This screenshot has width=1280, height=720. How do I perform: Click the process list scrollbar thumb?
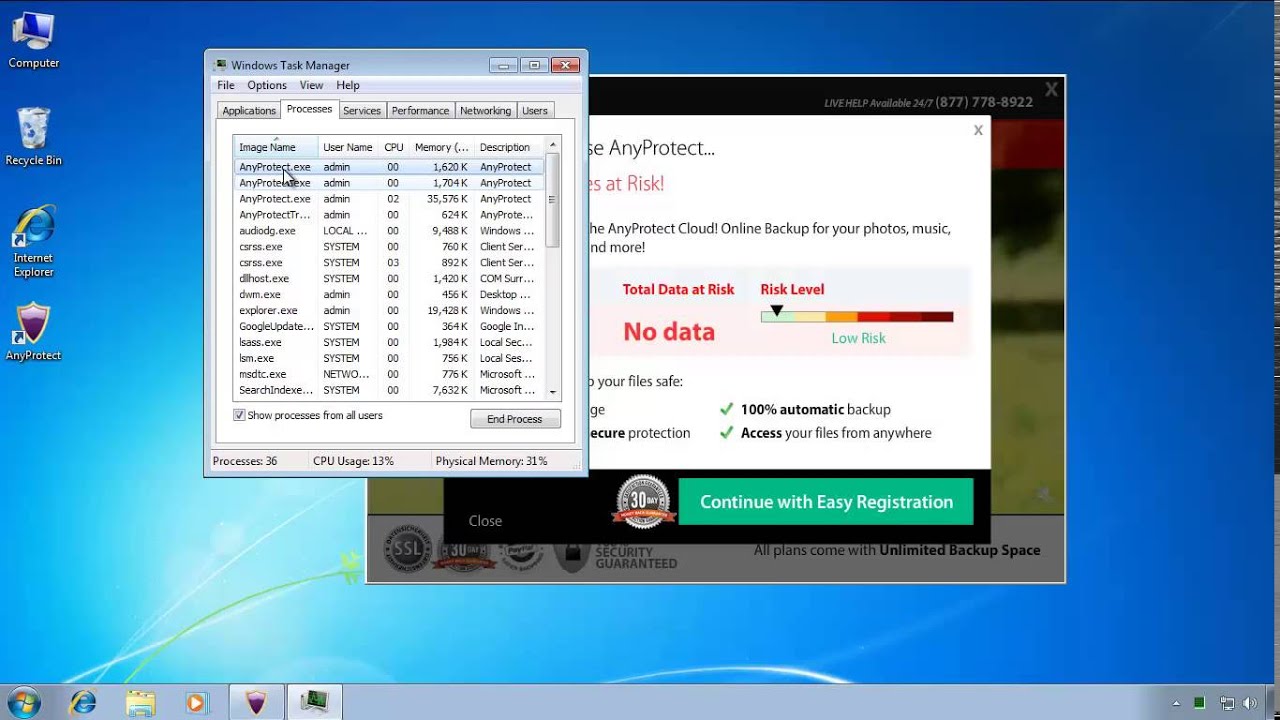click(552, 200)
